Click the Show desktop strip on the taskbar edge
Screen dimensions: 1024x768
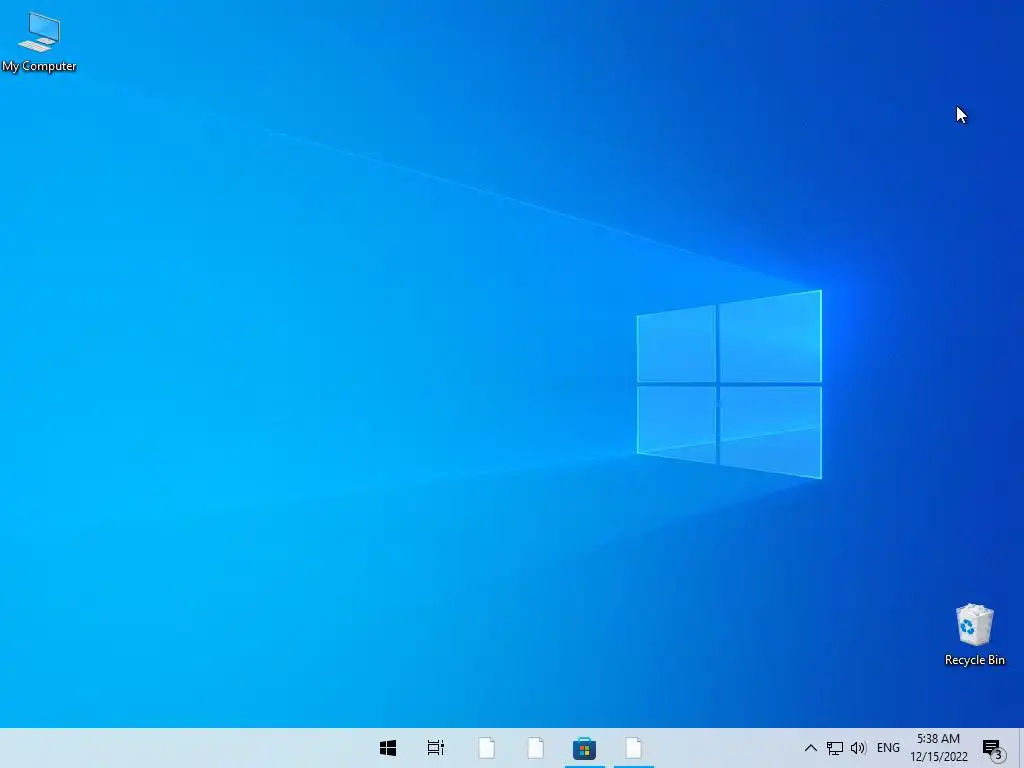[1021, 748]
